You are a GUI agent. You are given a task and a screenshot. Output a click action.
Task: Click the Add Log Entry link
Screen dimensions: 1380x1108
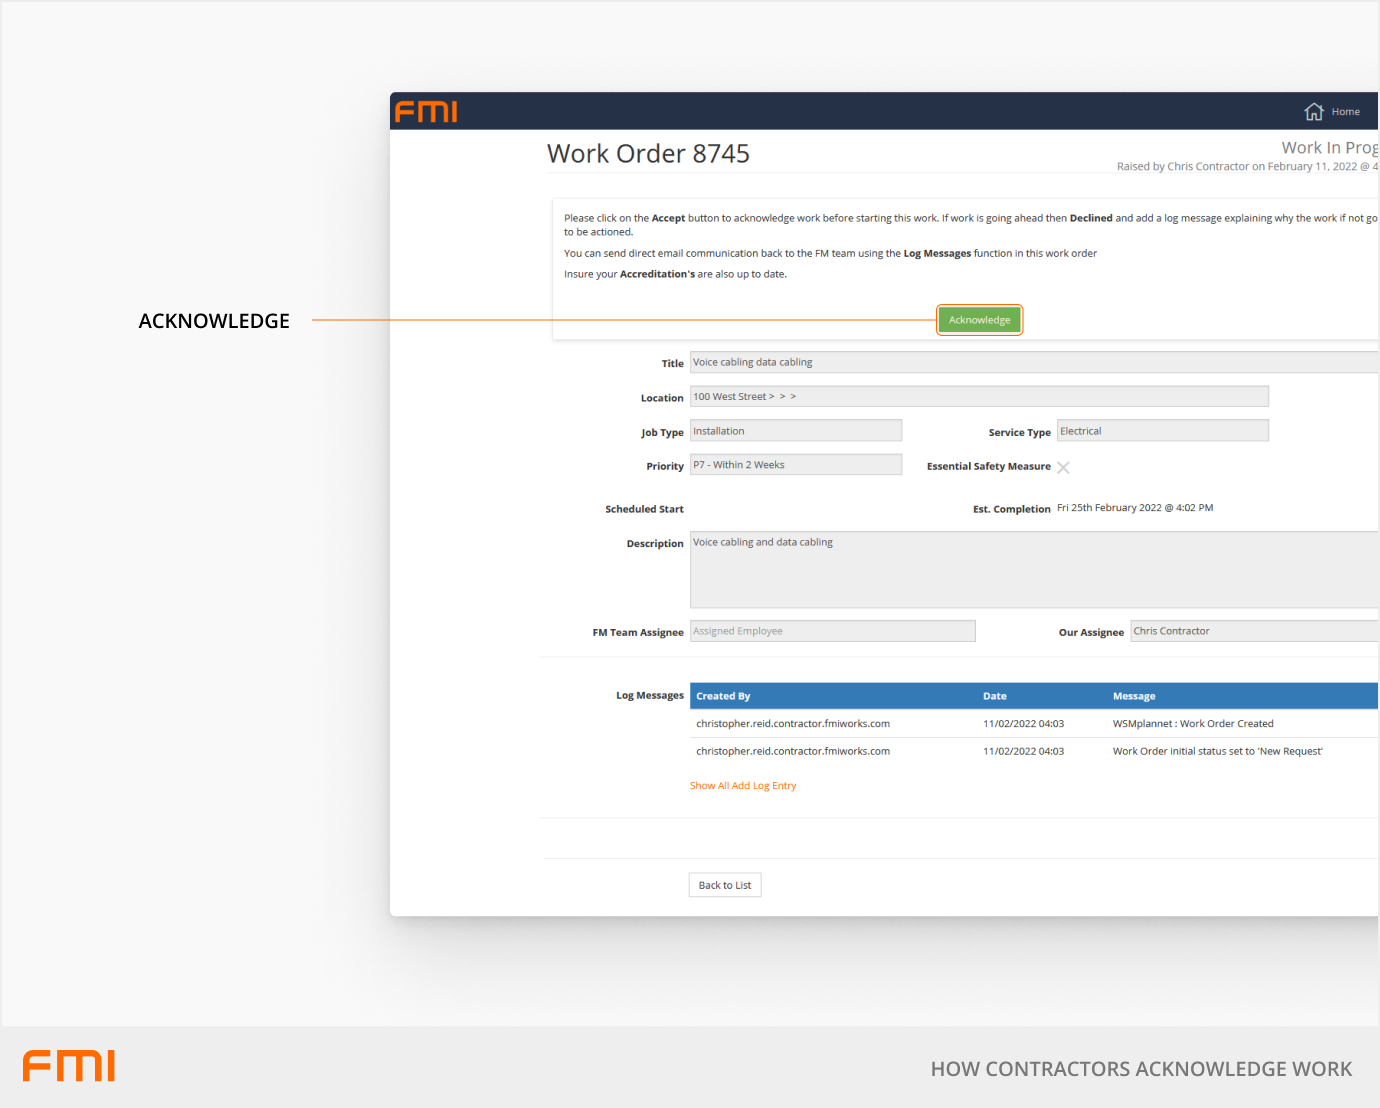coord(764,786)
